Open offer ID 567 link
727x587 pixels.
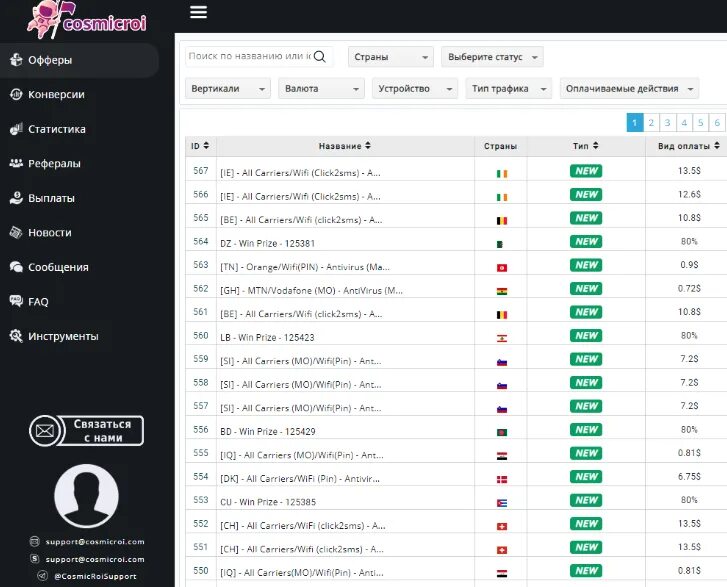click(201, 171)
